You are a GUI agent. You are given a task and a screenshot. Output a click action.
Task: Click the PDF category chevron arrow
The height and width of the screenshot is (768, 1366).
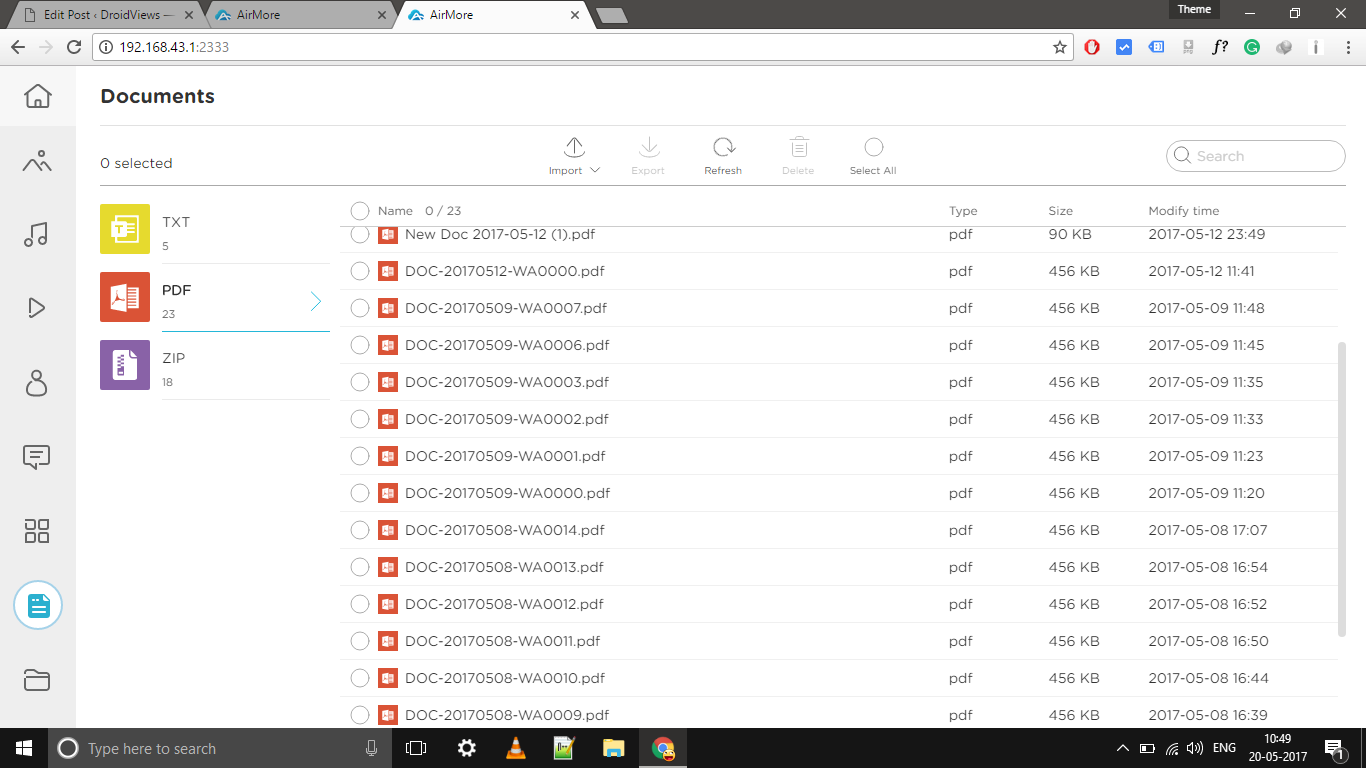(x=316, y=300)
